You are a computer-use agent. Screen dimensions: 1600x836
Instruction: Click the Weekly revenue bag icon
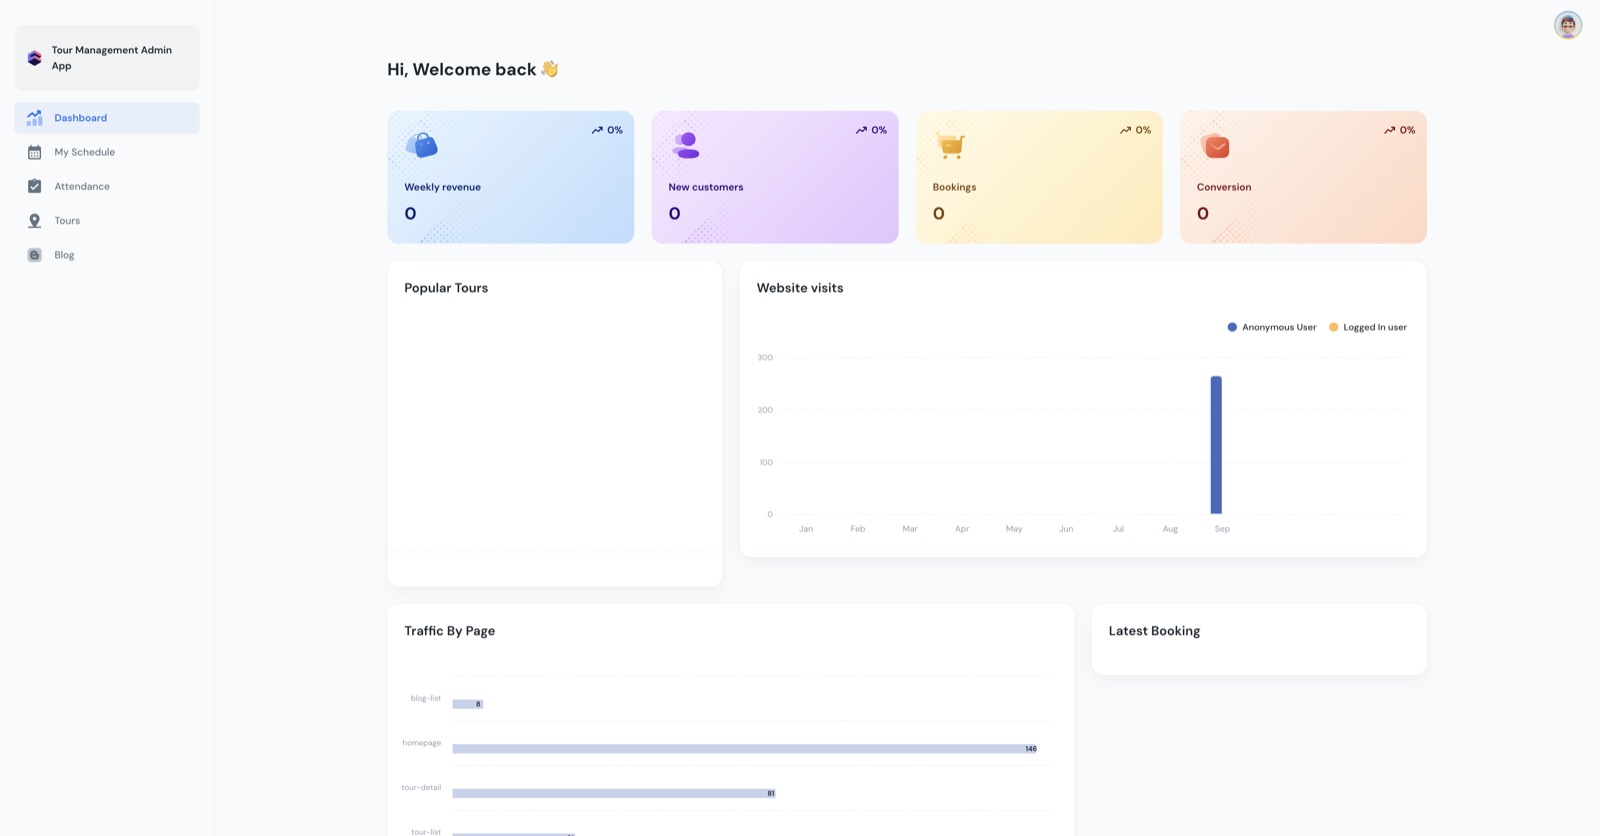[x=421, y=145]
